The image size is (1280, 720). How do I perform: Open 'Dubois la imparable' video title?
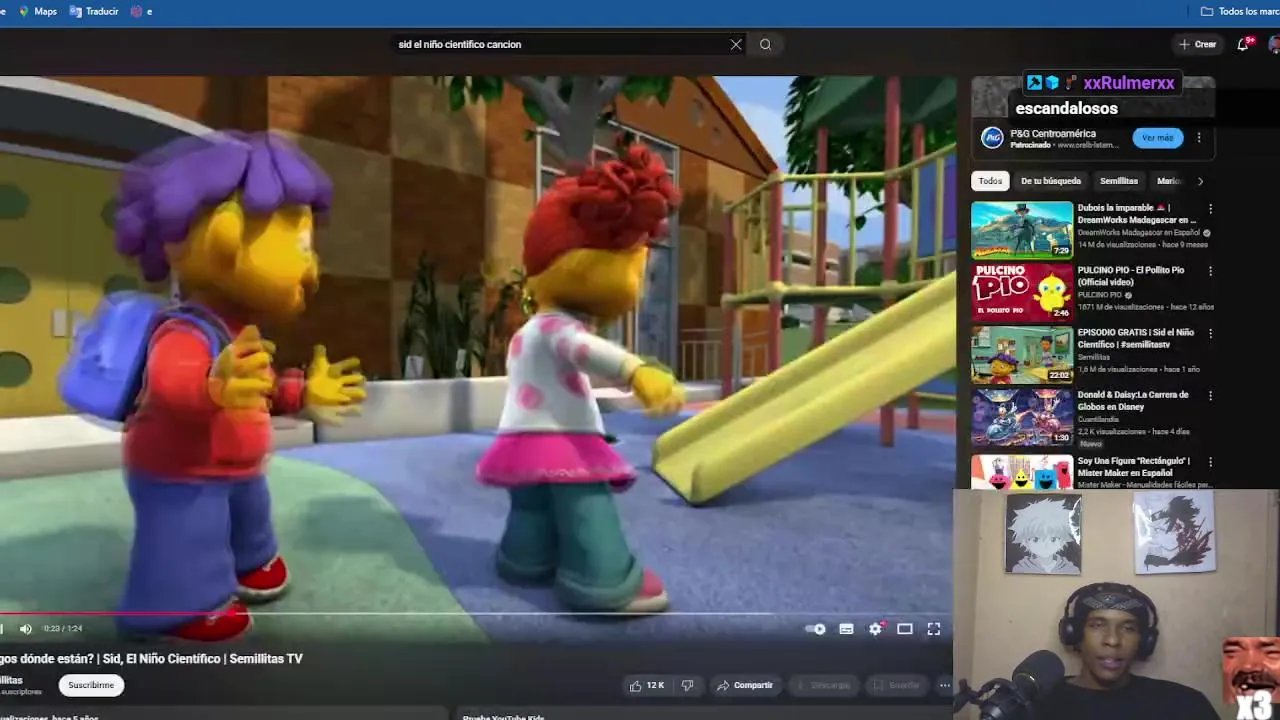1137,214
